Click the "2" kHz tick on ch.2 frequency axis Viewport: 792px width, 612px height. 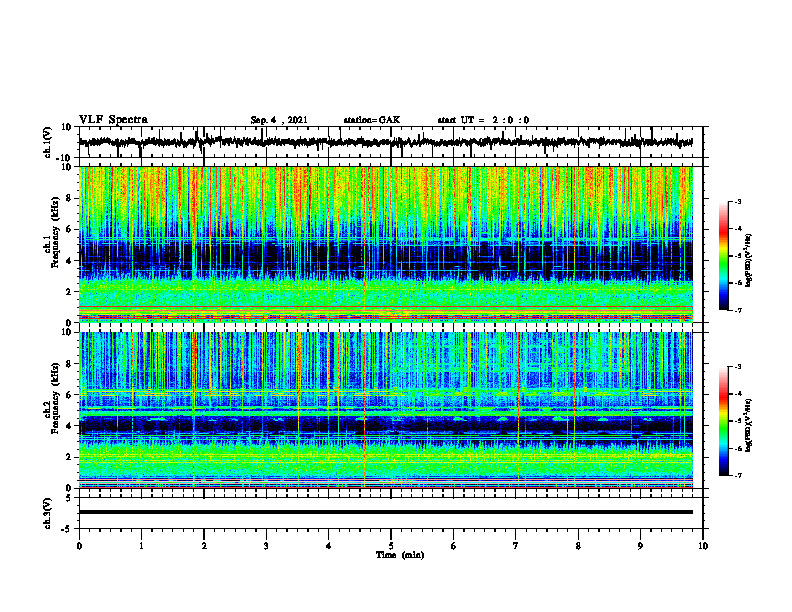click(69, 457)
